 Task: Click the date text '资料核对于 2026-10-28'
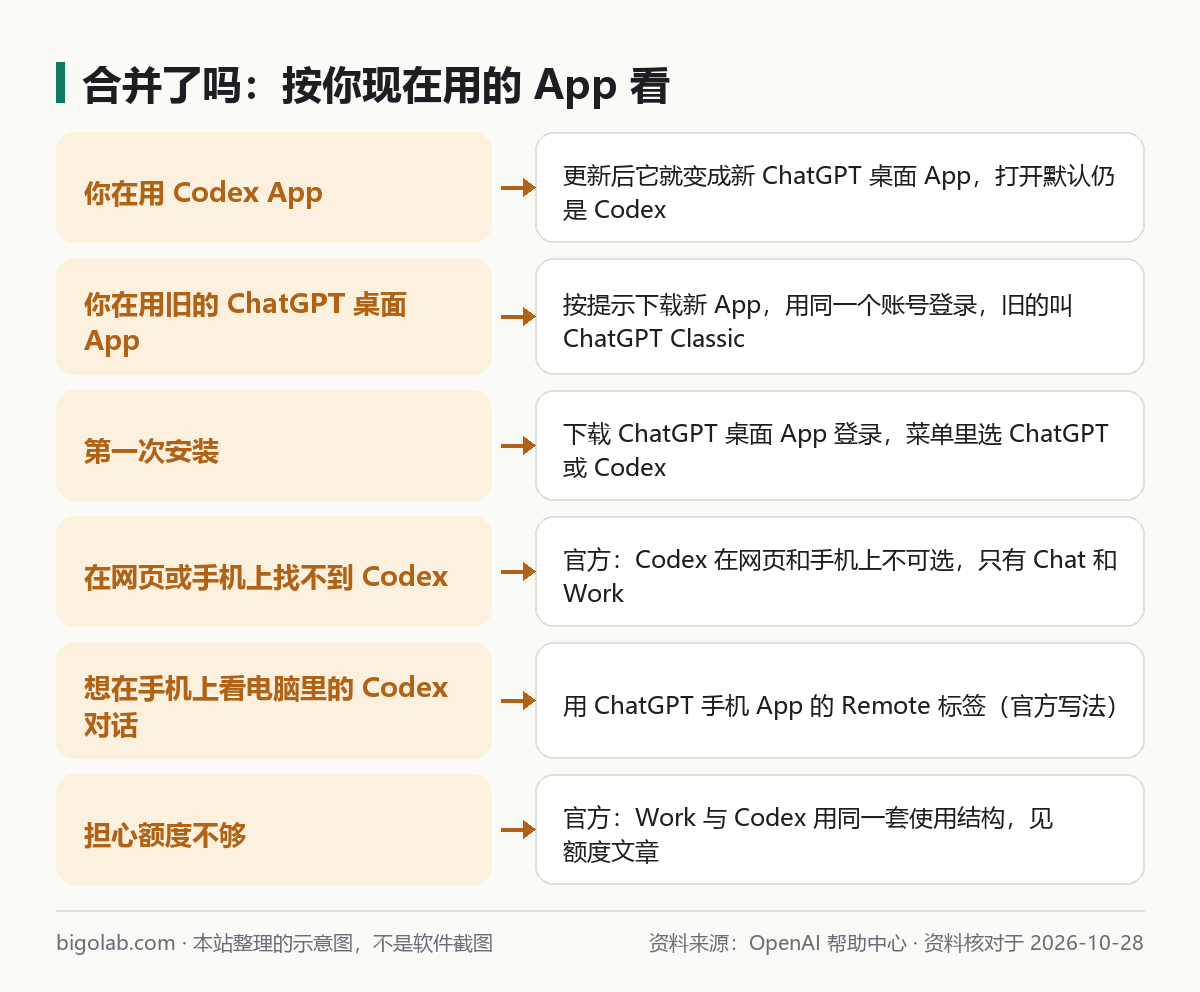[x=1033, y=943]
